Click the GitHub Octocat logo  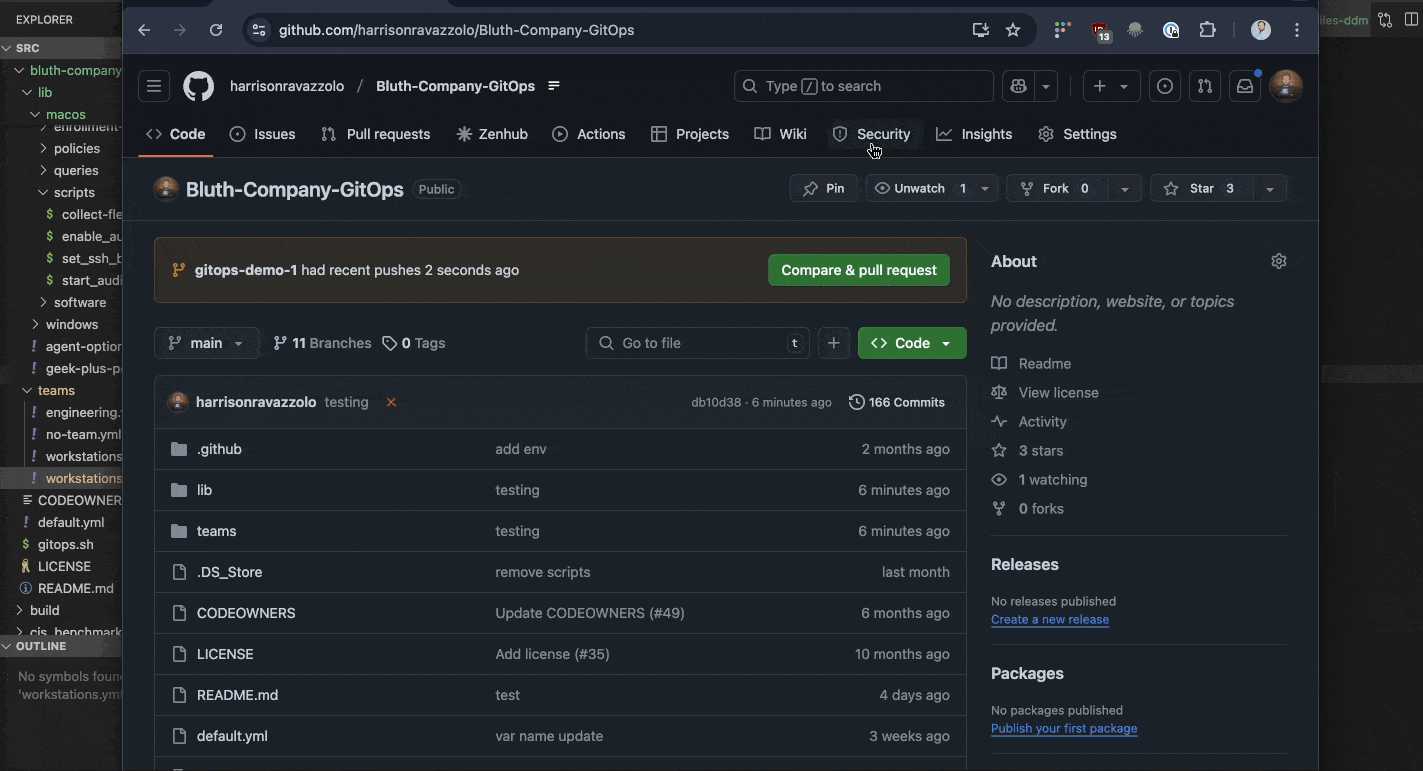199,86
